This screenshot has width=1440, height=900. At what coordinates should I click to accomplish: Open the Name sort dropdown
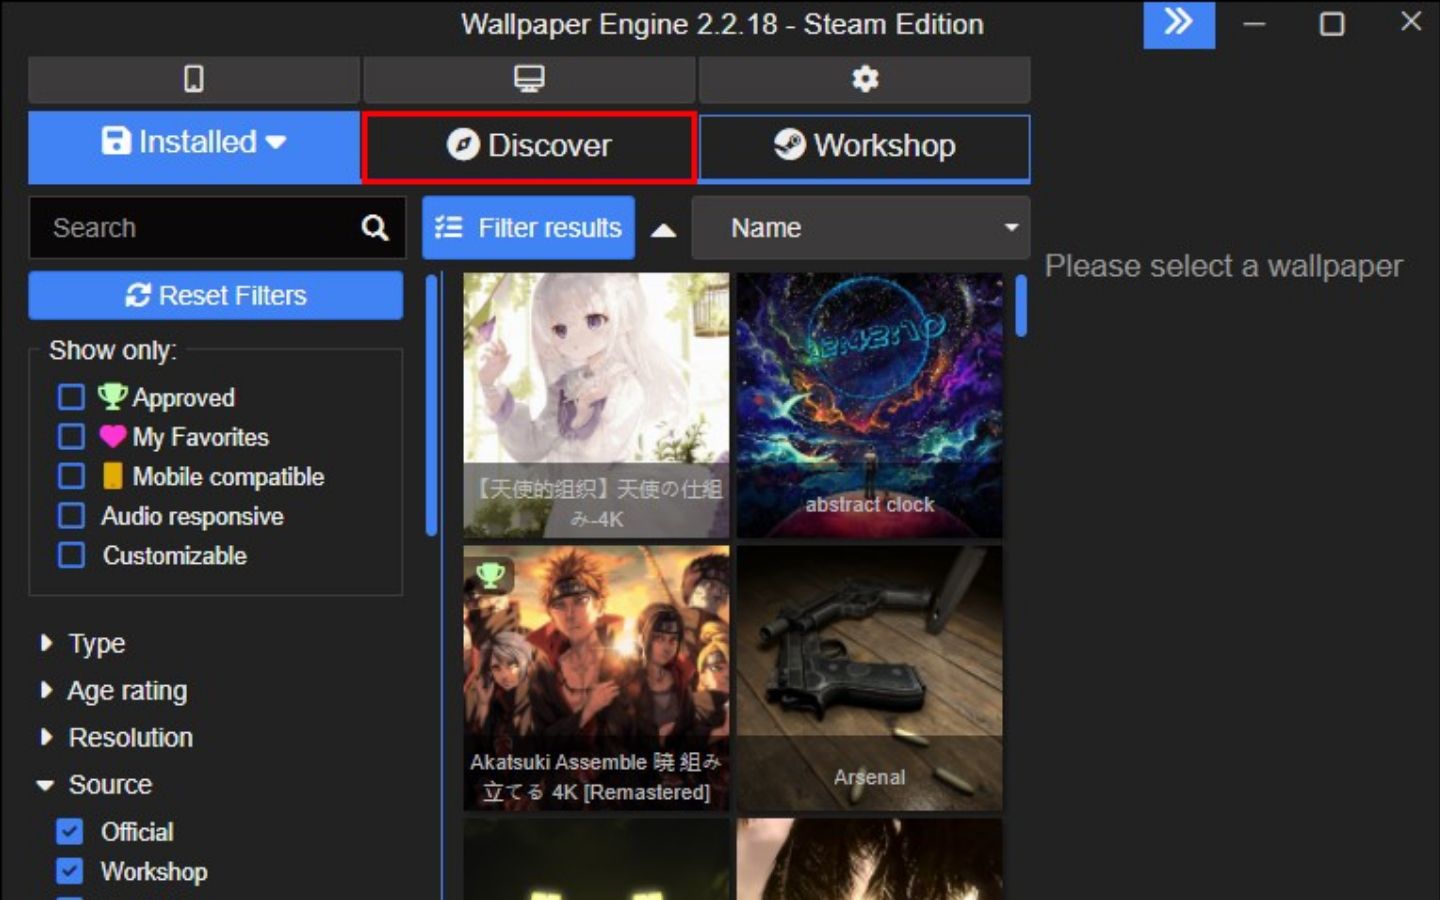[860, 228]
